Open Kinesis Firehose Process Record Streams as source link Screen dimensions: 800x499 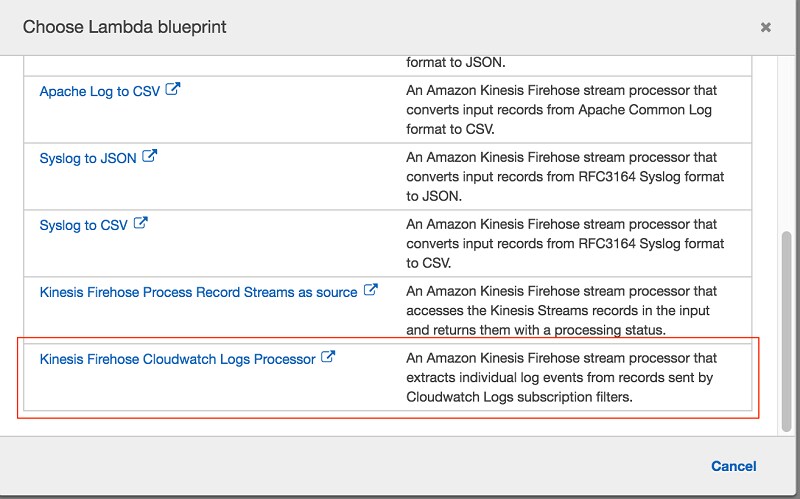[x=198, y=292]
